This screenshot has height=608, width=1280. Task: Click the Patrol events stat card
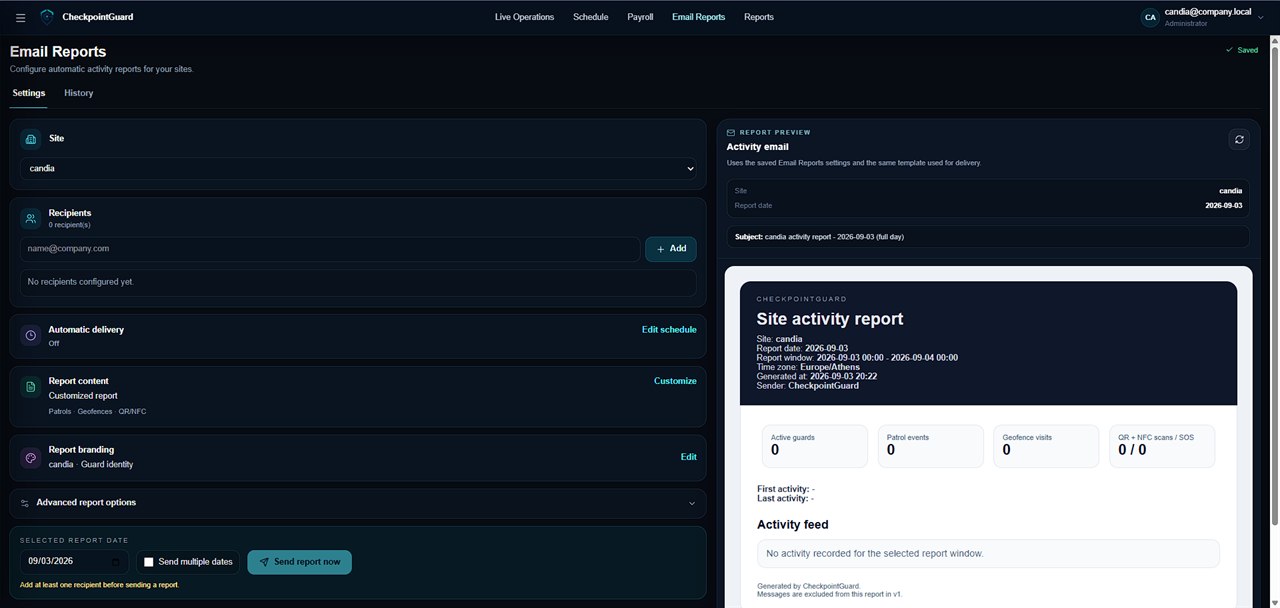(x=930, y=446)
